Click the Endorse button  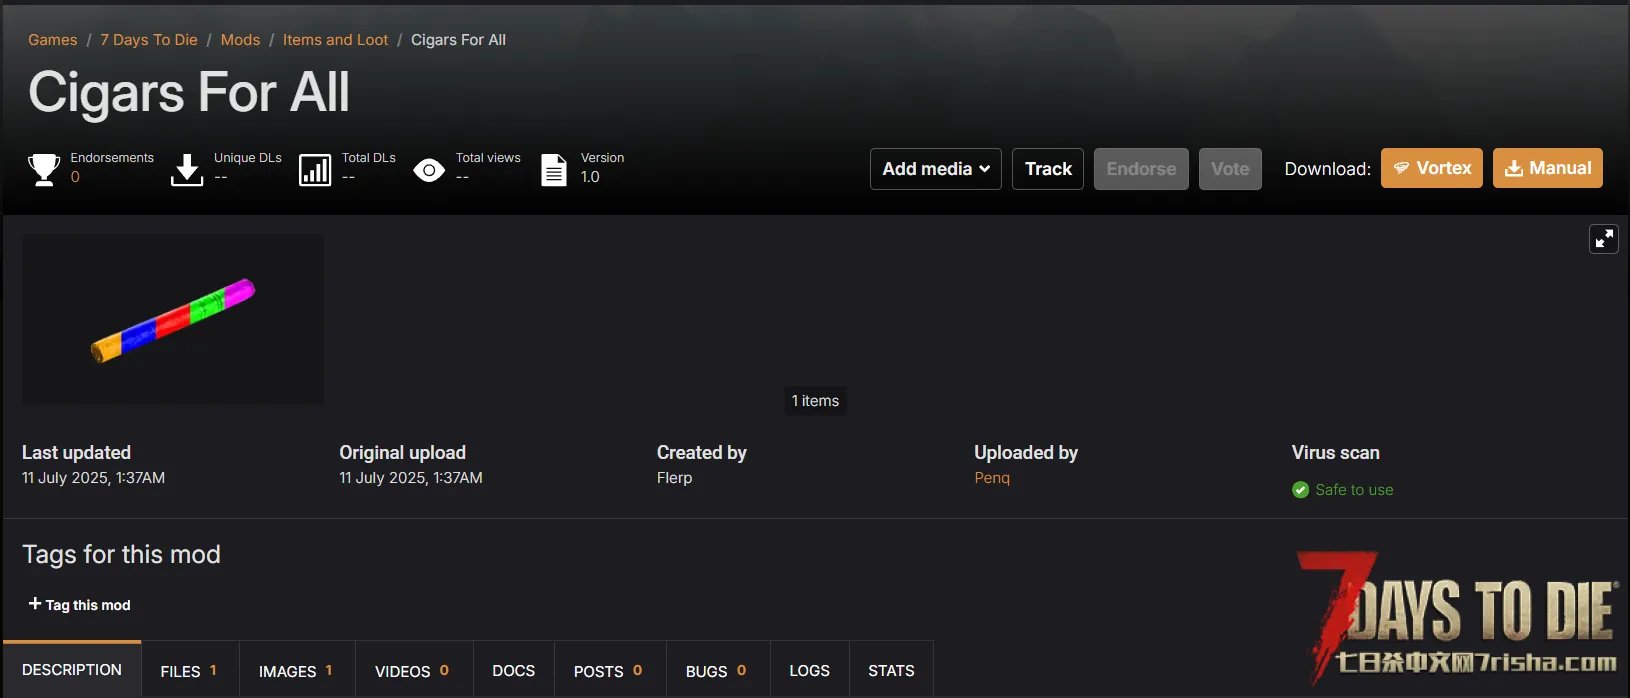(1141, 169)
